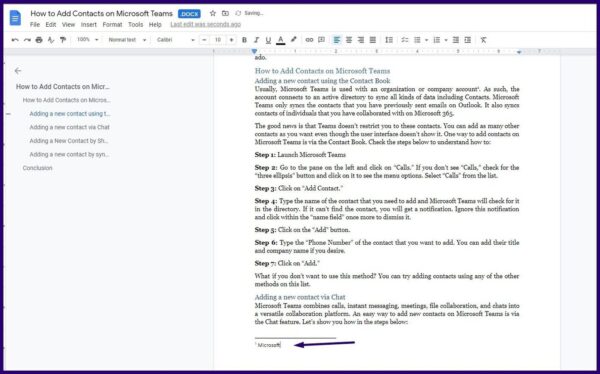Open the Normal text style dropdown
Image resolution: width=600 pixels, height=374 pixels.
[127, 40]
